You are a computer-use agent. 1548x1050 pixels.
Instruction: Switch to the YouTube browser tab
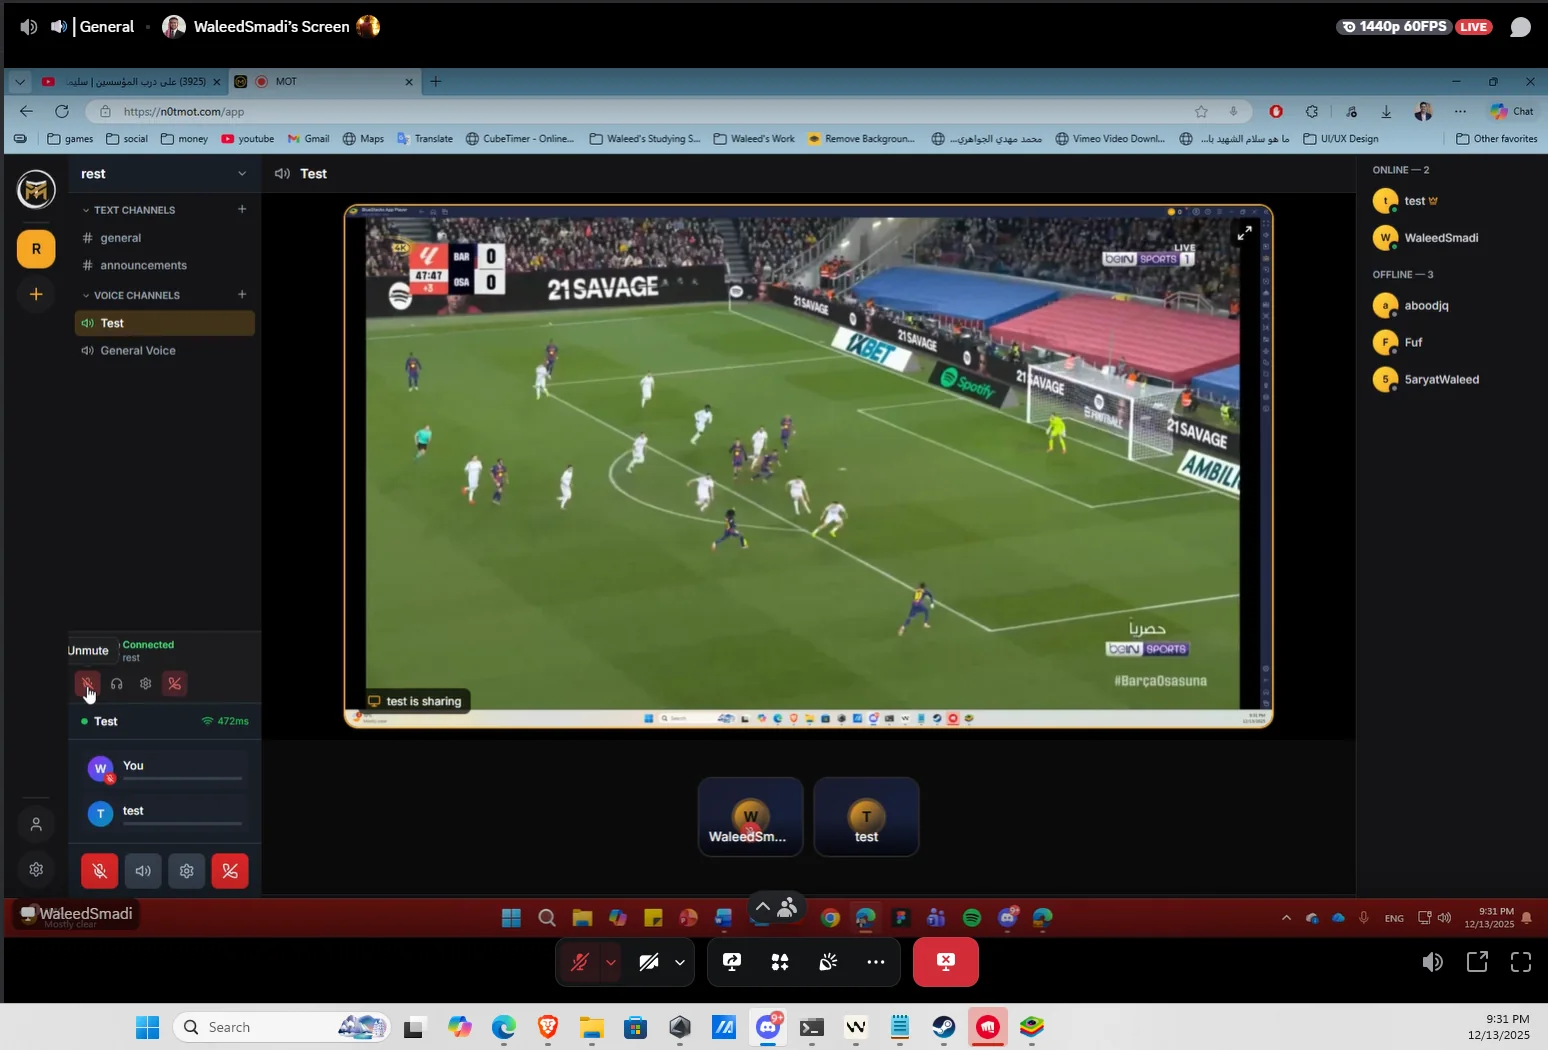tap(130, 82)
